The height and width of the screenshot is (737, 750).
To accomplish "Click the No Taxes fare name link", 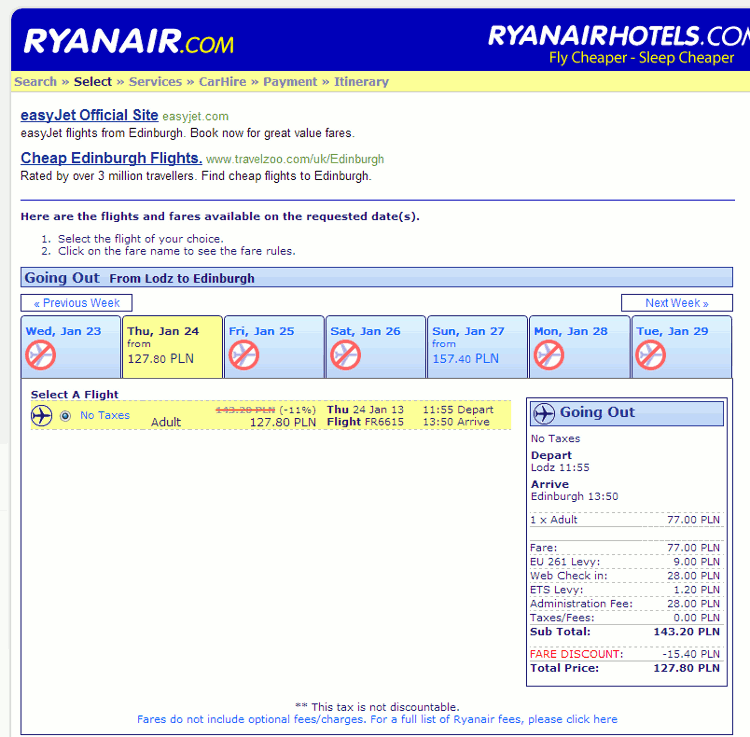I will click(x=105, y=415).
